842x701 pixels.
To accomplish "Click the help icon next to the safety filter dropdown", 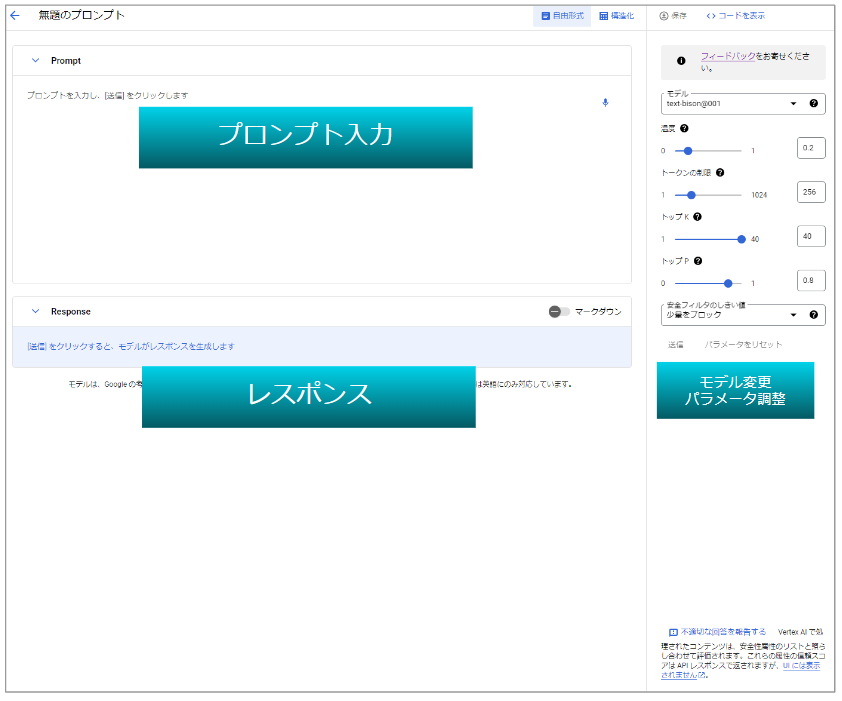I will pyautogui.click(x=814, y=315).
